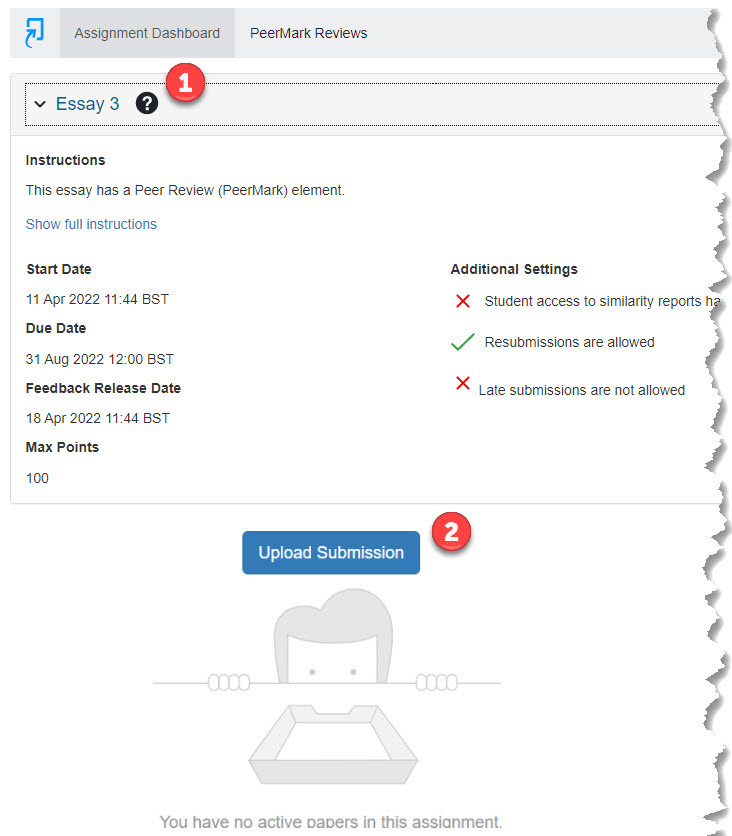Click the red callout marker numbered 2
Image resolution: width=732 pixels, height=836 pixels.
tap(451, 532)
